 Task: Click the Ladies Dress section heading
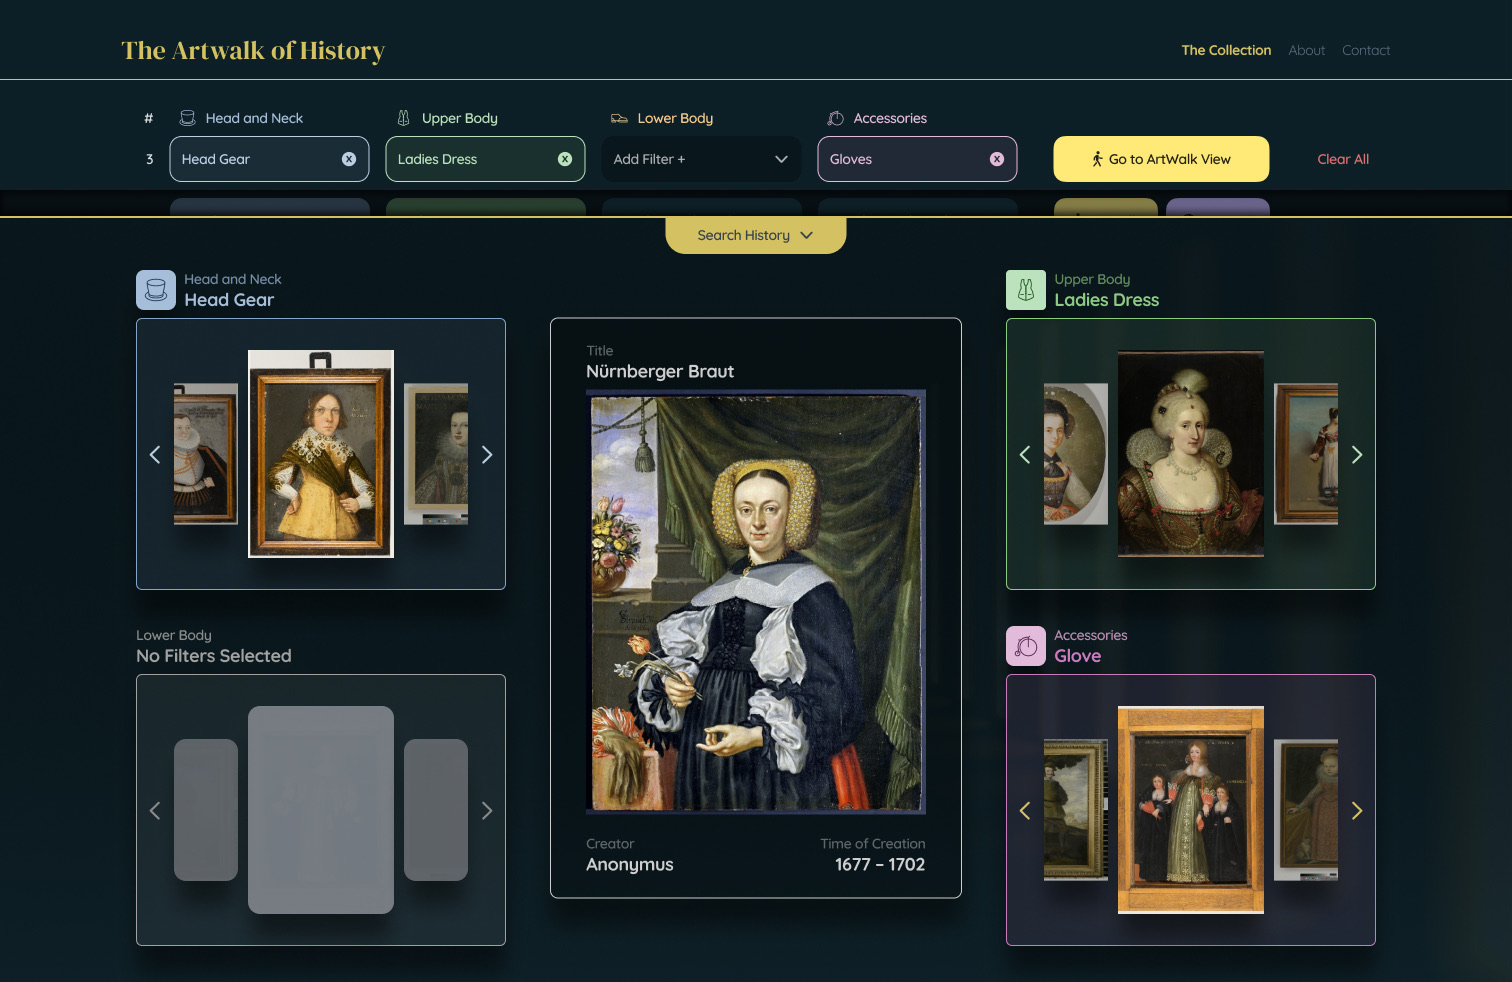point(1107,300)
